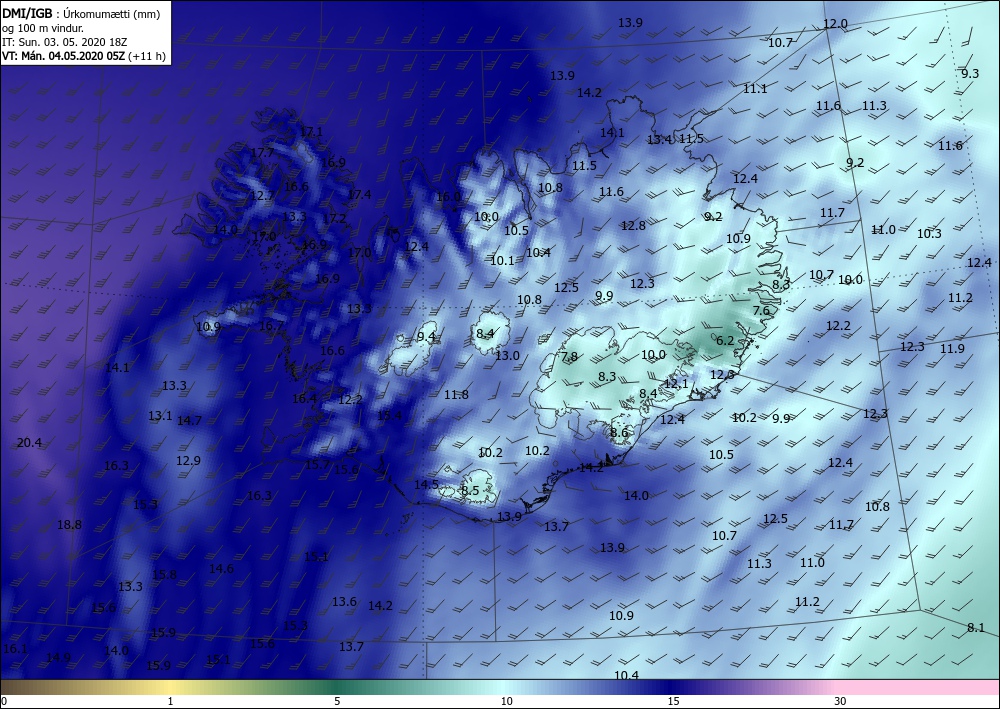This screenshot has height=709, width=1000.
Task: Click the map value '8.5' on the south glacier
Action: click(470, 490)
